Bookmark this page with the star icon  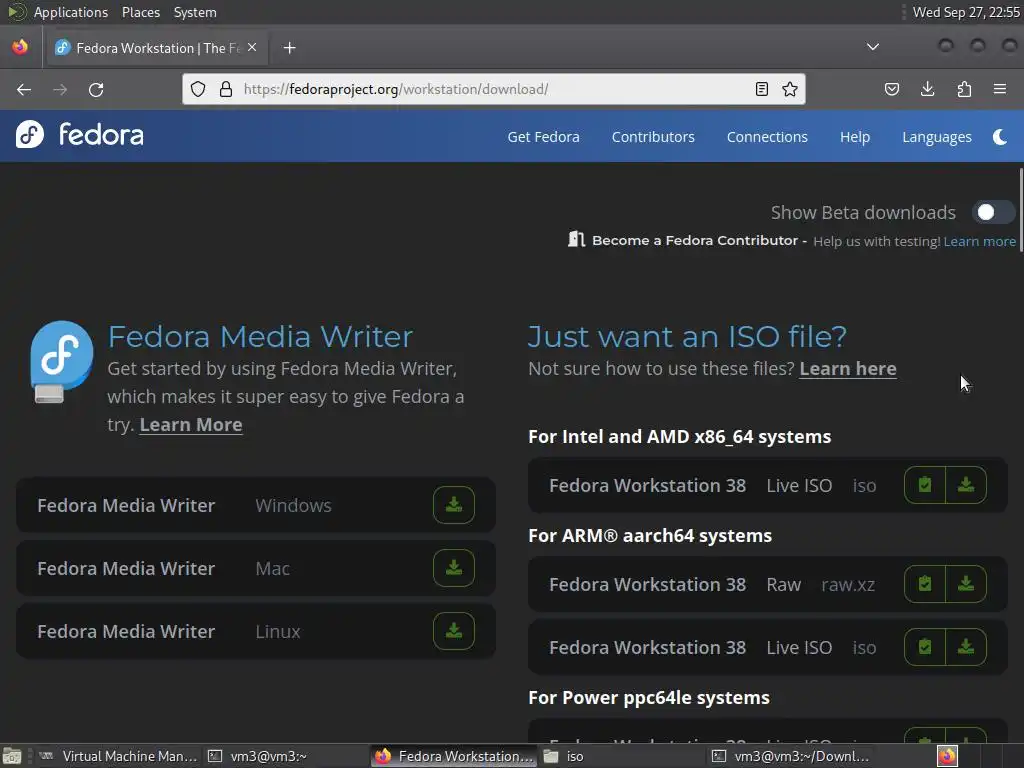[790, 89]
